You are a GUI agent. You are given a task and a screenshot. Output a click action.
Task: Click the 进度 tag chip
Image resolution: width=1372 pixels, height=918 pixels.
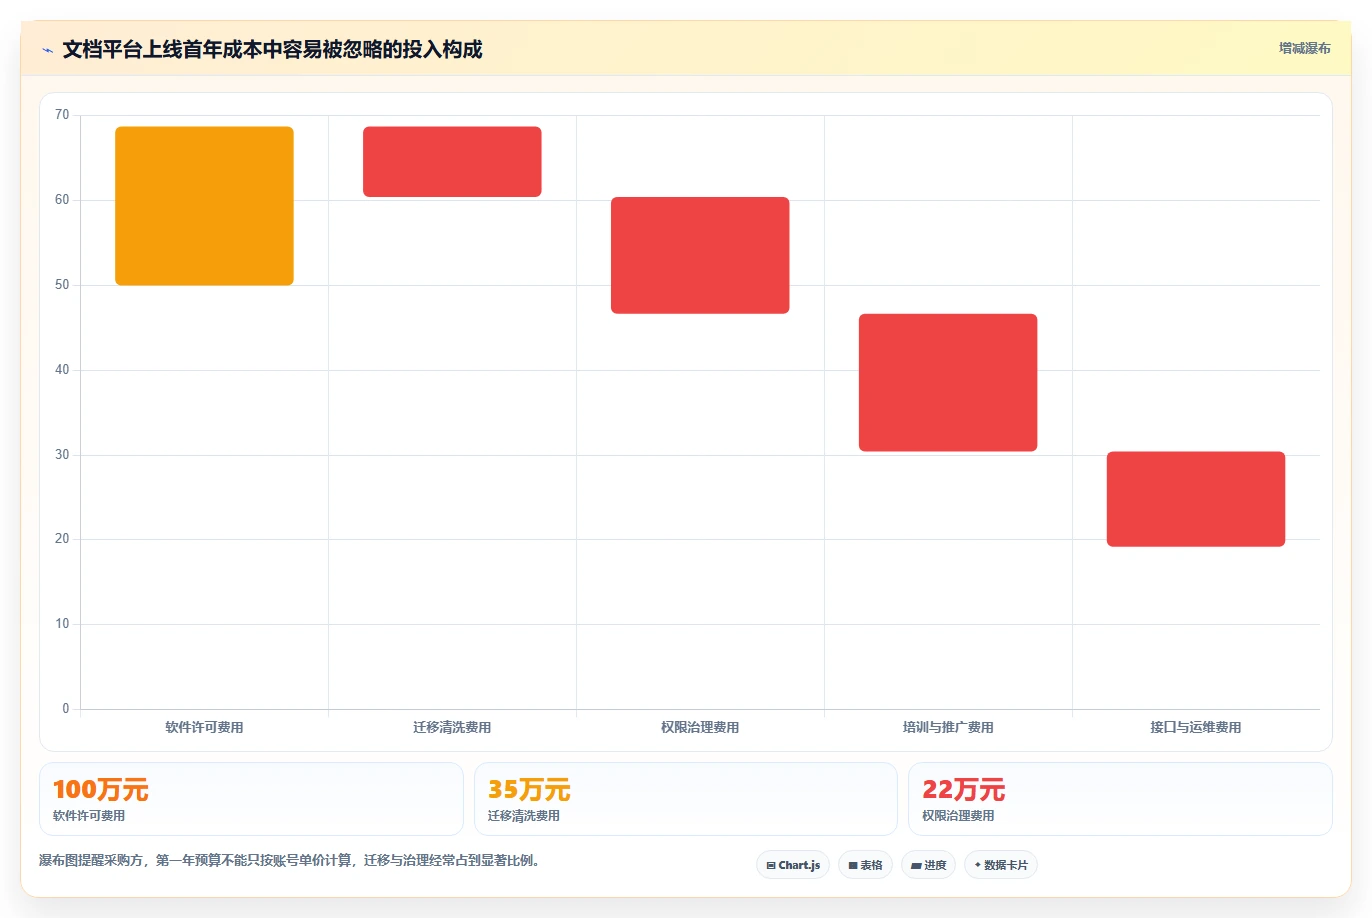click(x=928, y=865)
